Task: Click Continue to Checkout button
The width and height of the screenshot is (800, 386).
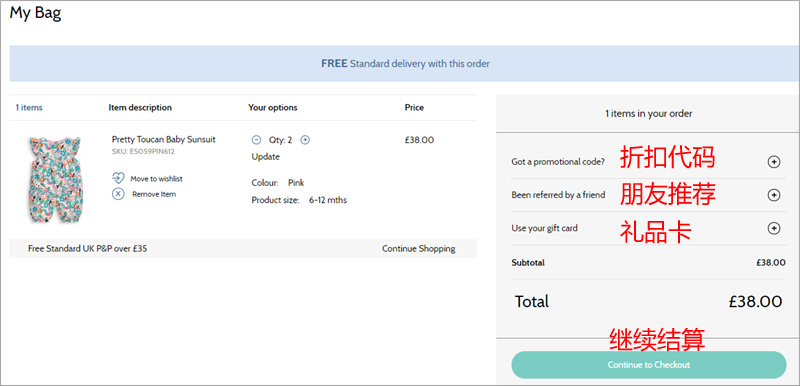Action: pos(648,365)
